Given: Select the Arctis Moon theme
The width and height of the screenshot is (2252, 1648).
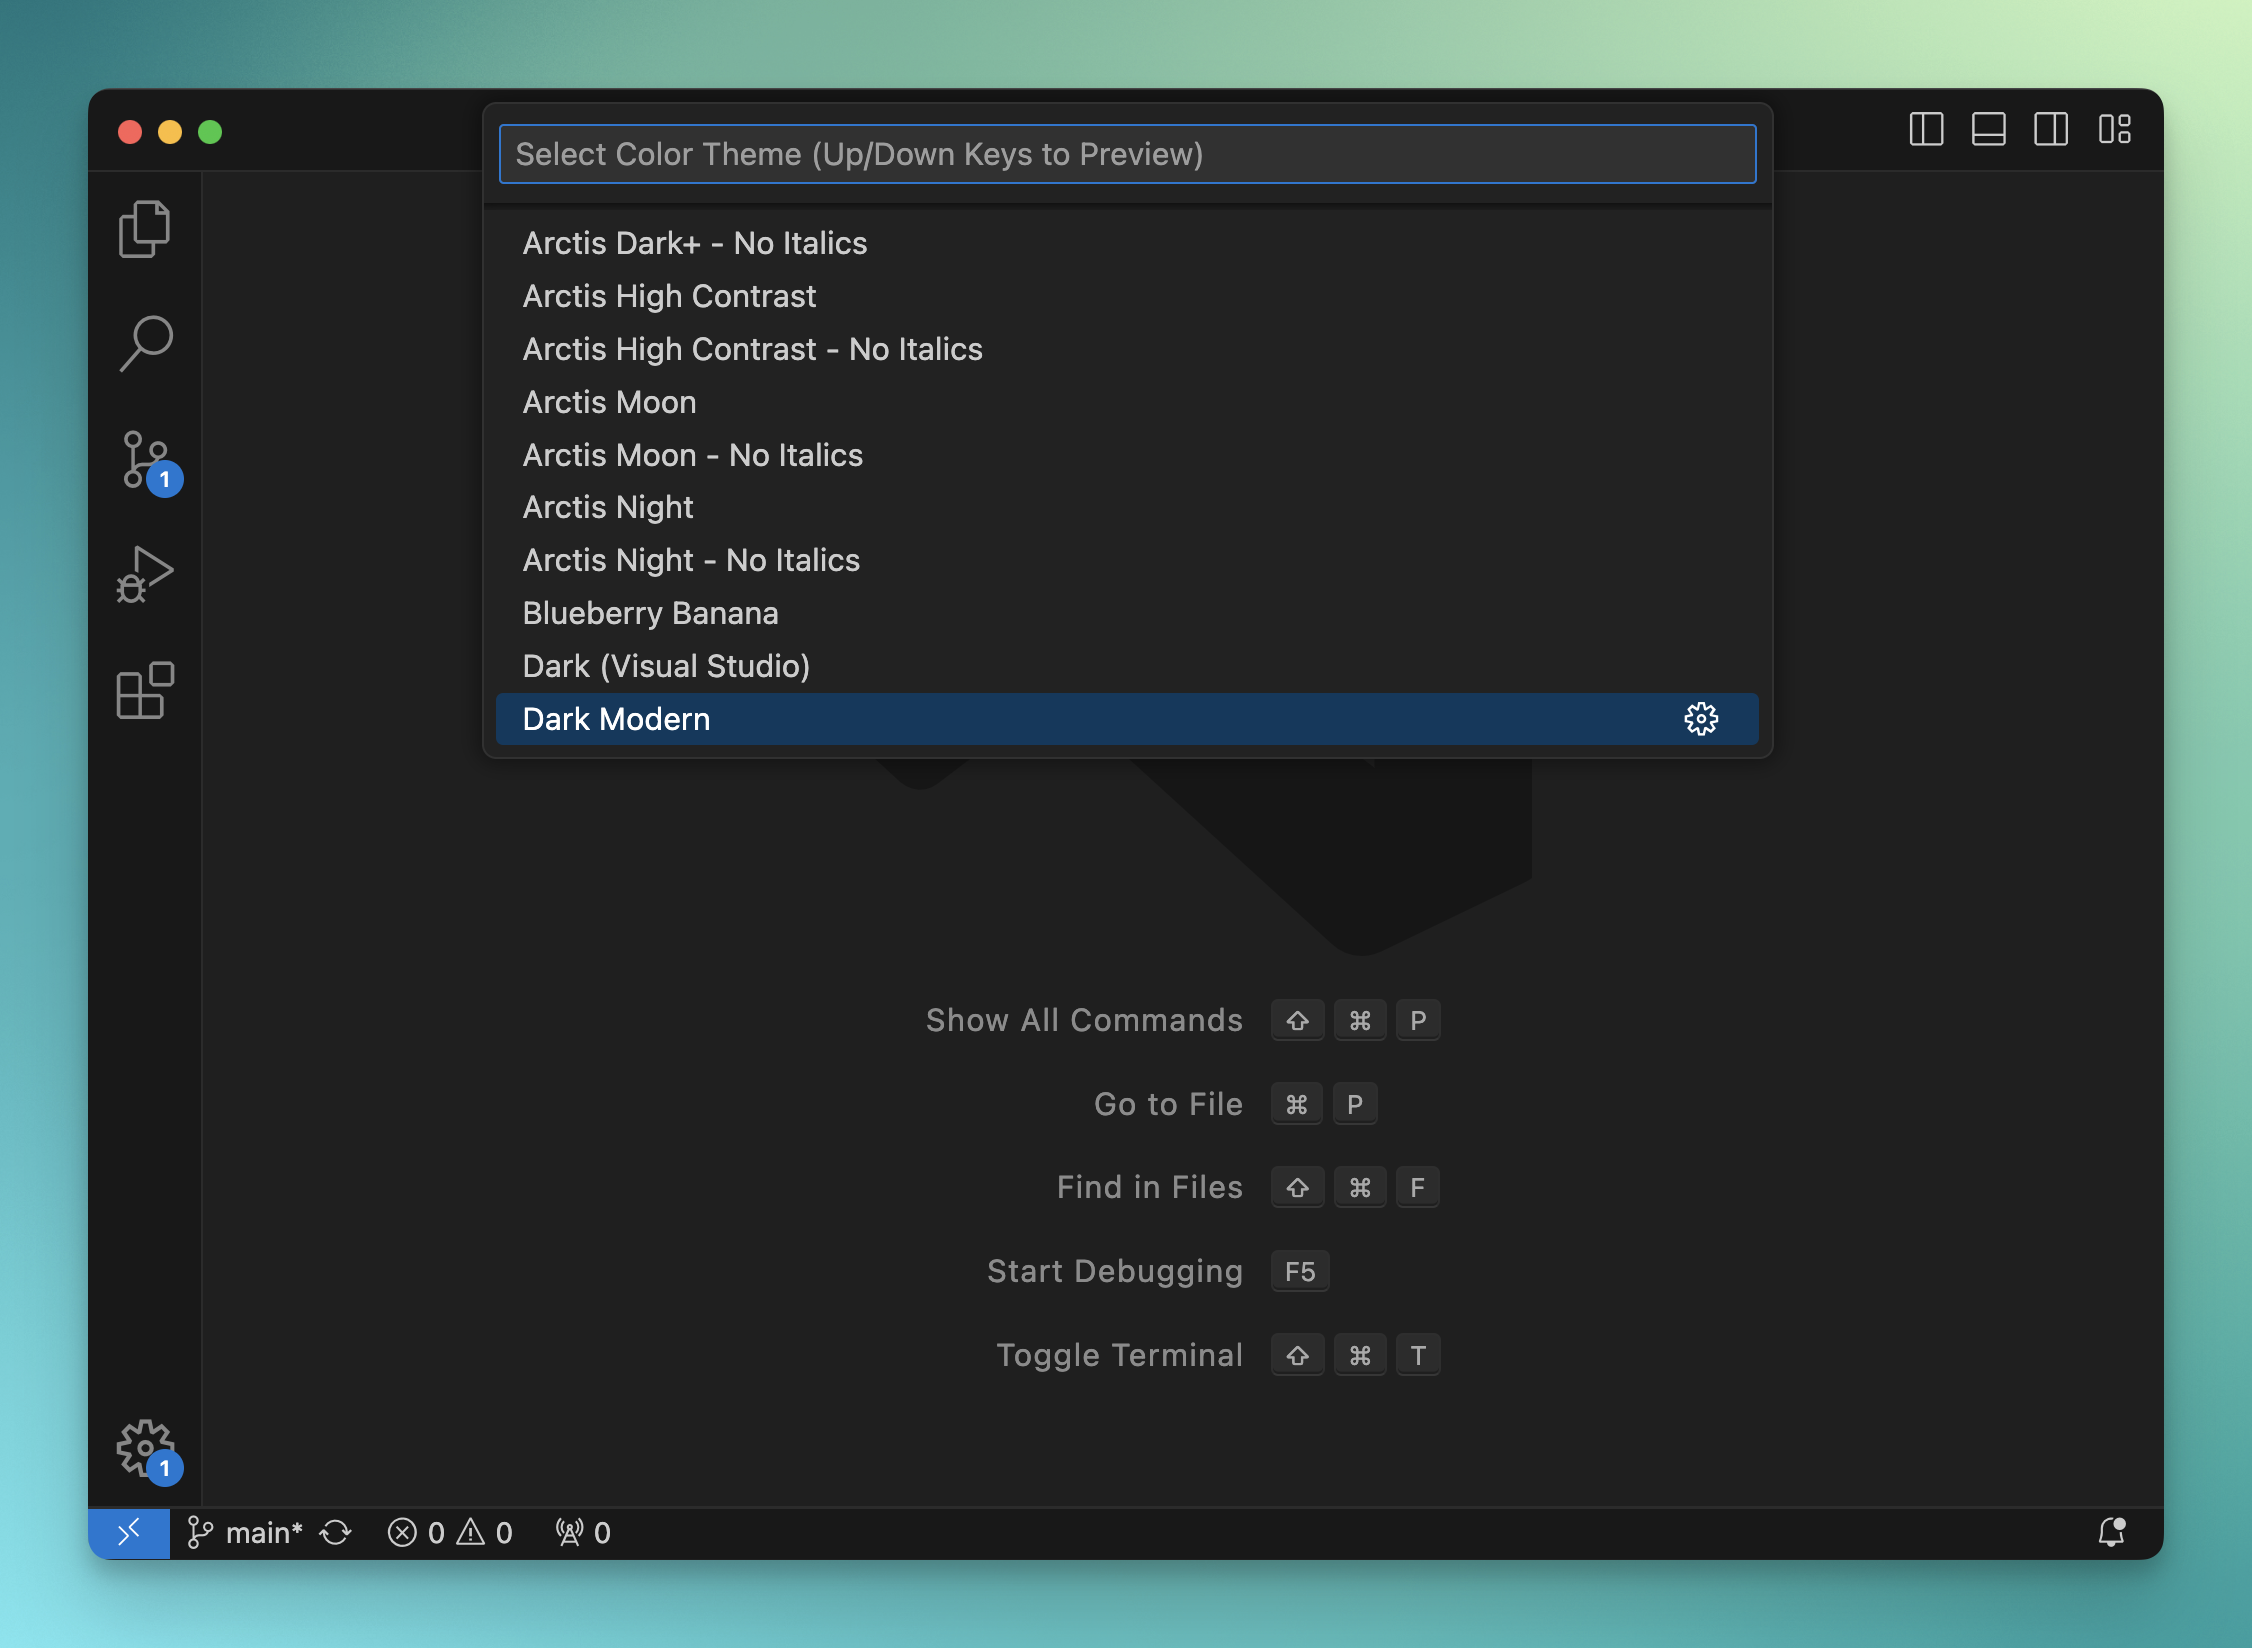Looking at the screenshot, I should point(609,402).
